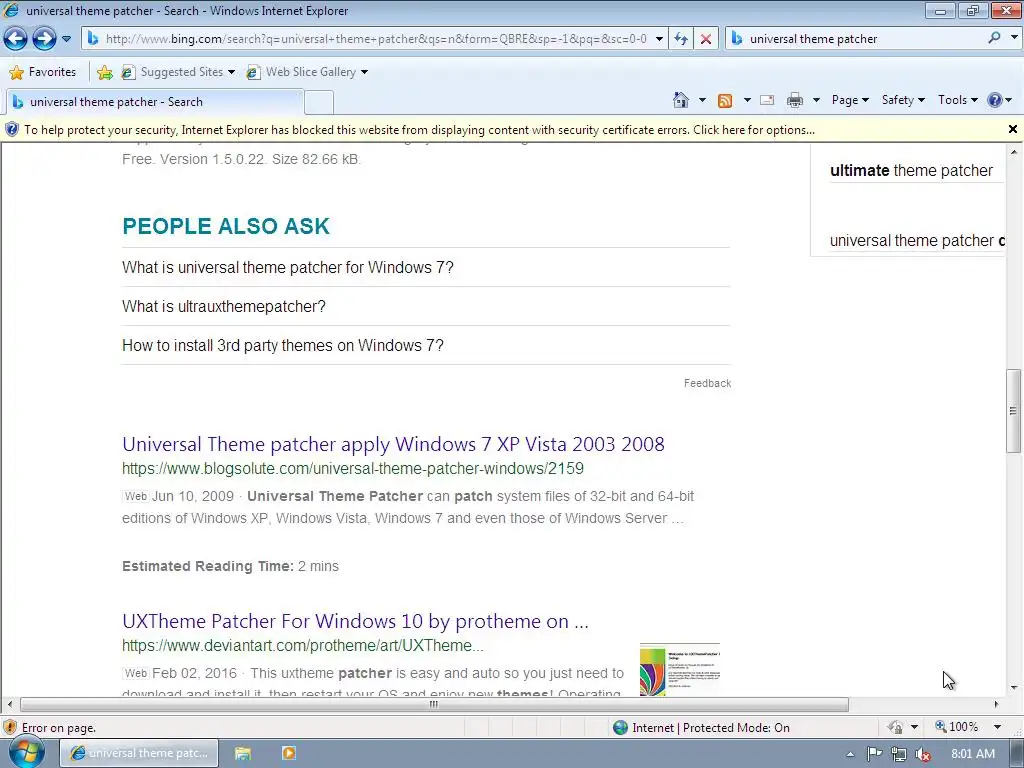Expand the Print dropdown arrow

coord(816,100)
